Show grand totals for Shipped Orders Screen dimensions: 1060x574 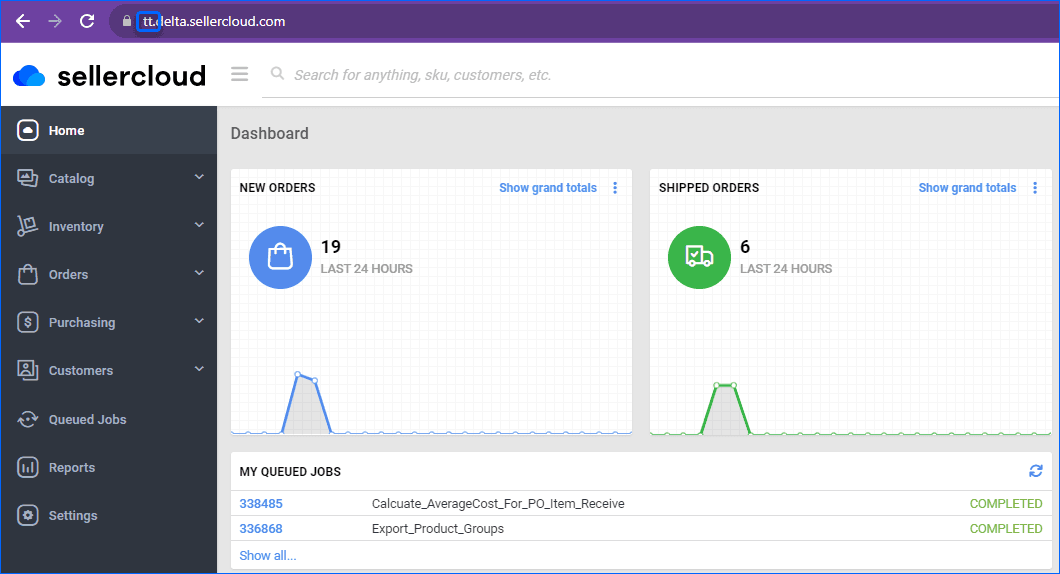967,188
